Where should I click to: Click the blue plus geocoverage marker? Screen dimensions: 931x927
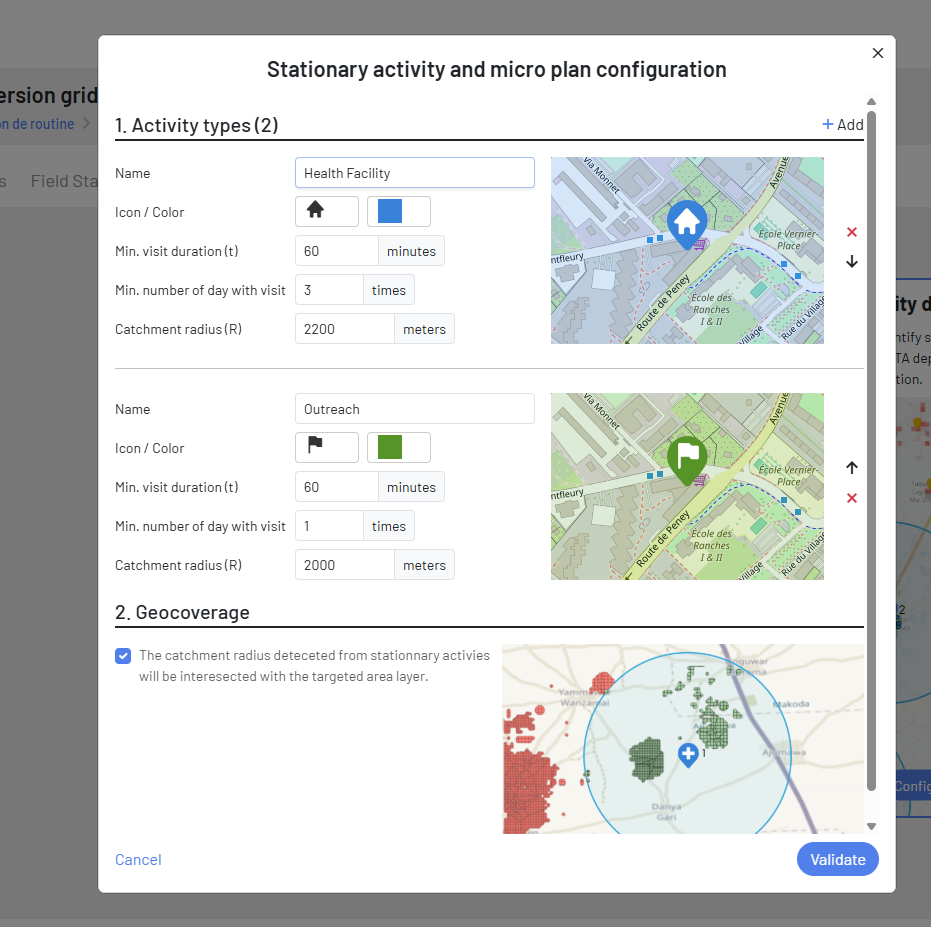point(688,755)
